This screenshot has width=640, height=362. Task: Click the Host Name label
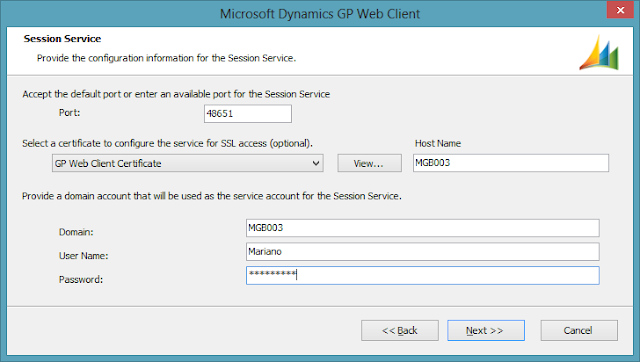coord(438,143)
